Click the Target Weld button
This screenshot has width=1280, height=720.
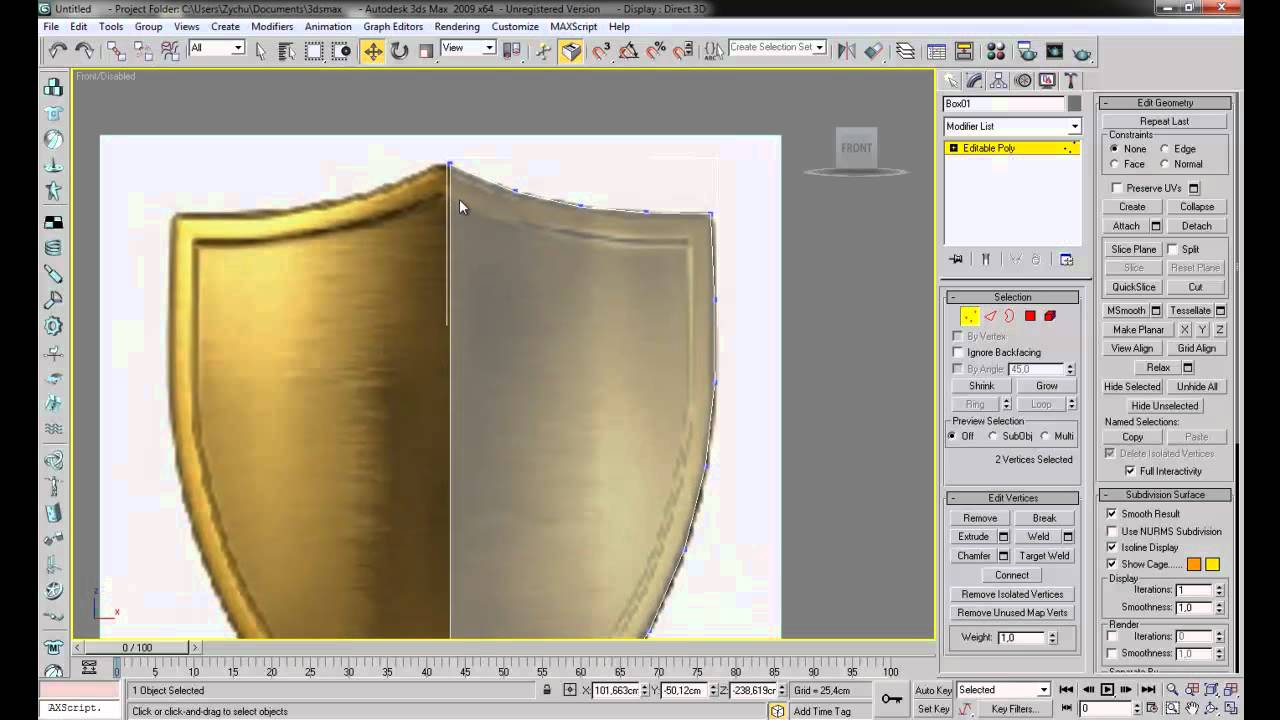(1044, 556)
